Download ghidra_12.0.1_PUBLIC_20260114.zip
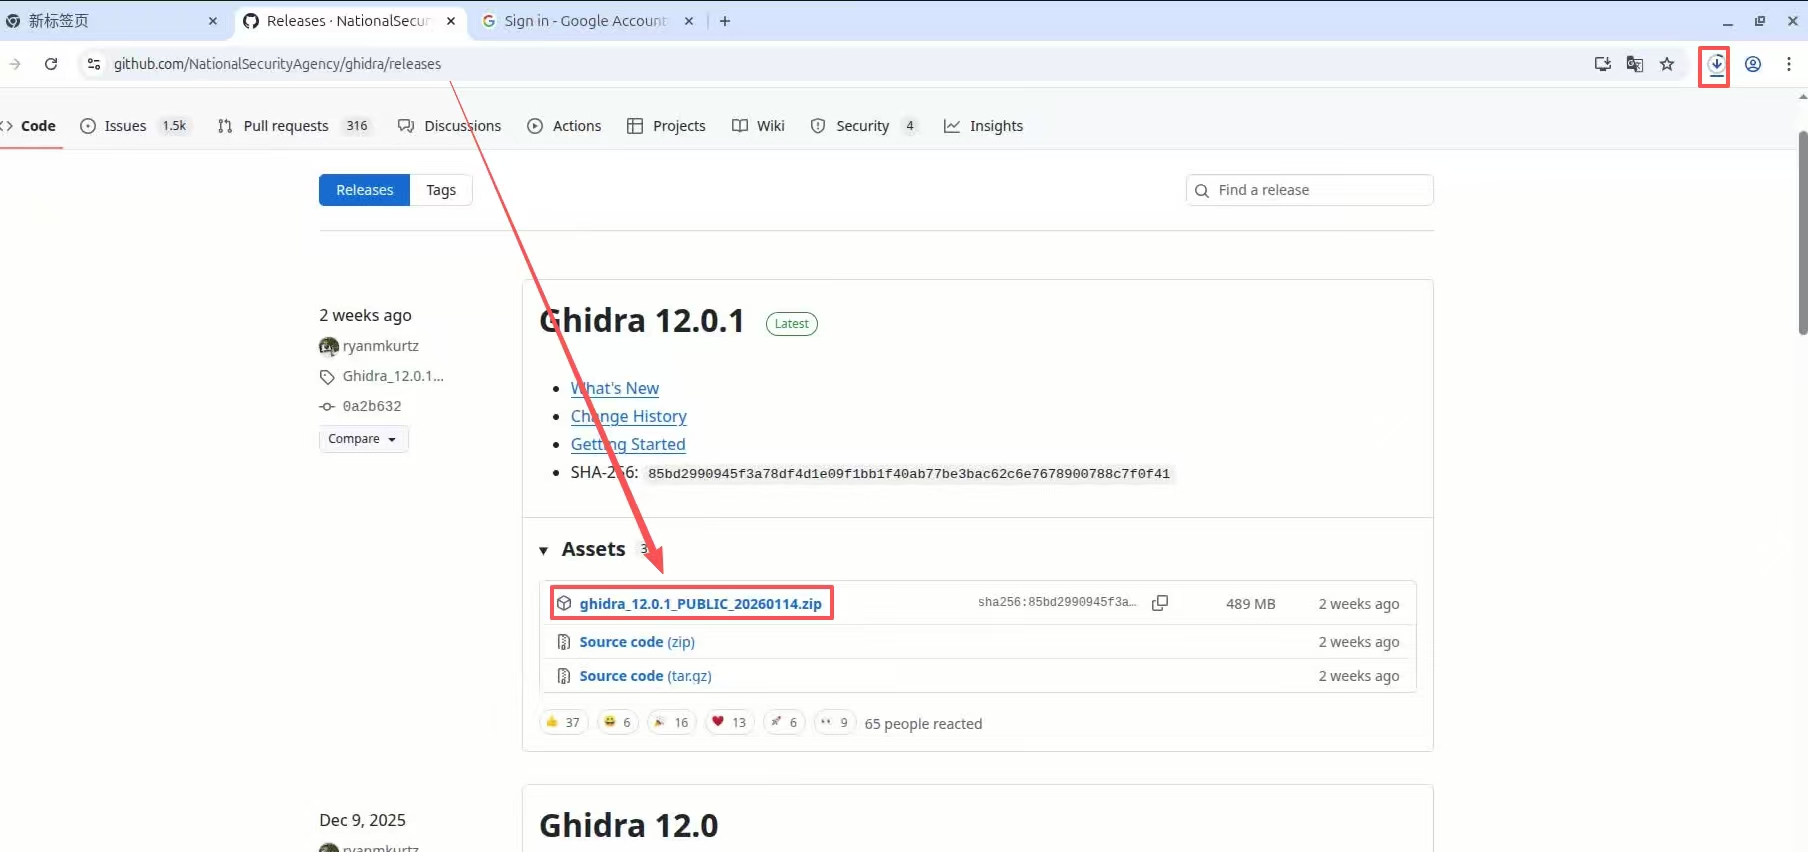The image size is (1808, 852). click(700, 604)
